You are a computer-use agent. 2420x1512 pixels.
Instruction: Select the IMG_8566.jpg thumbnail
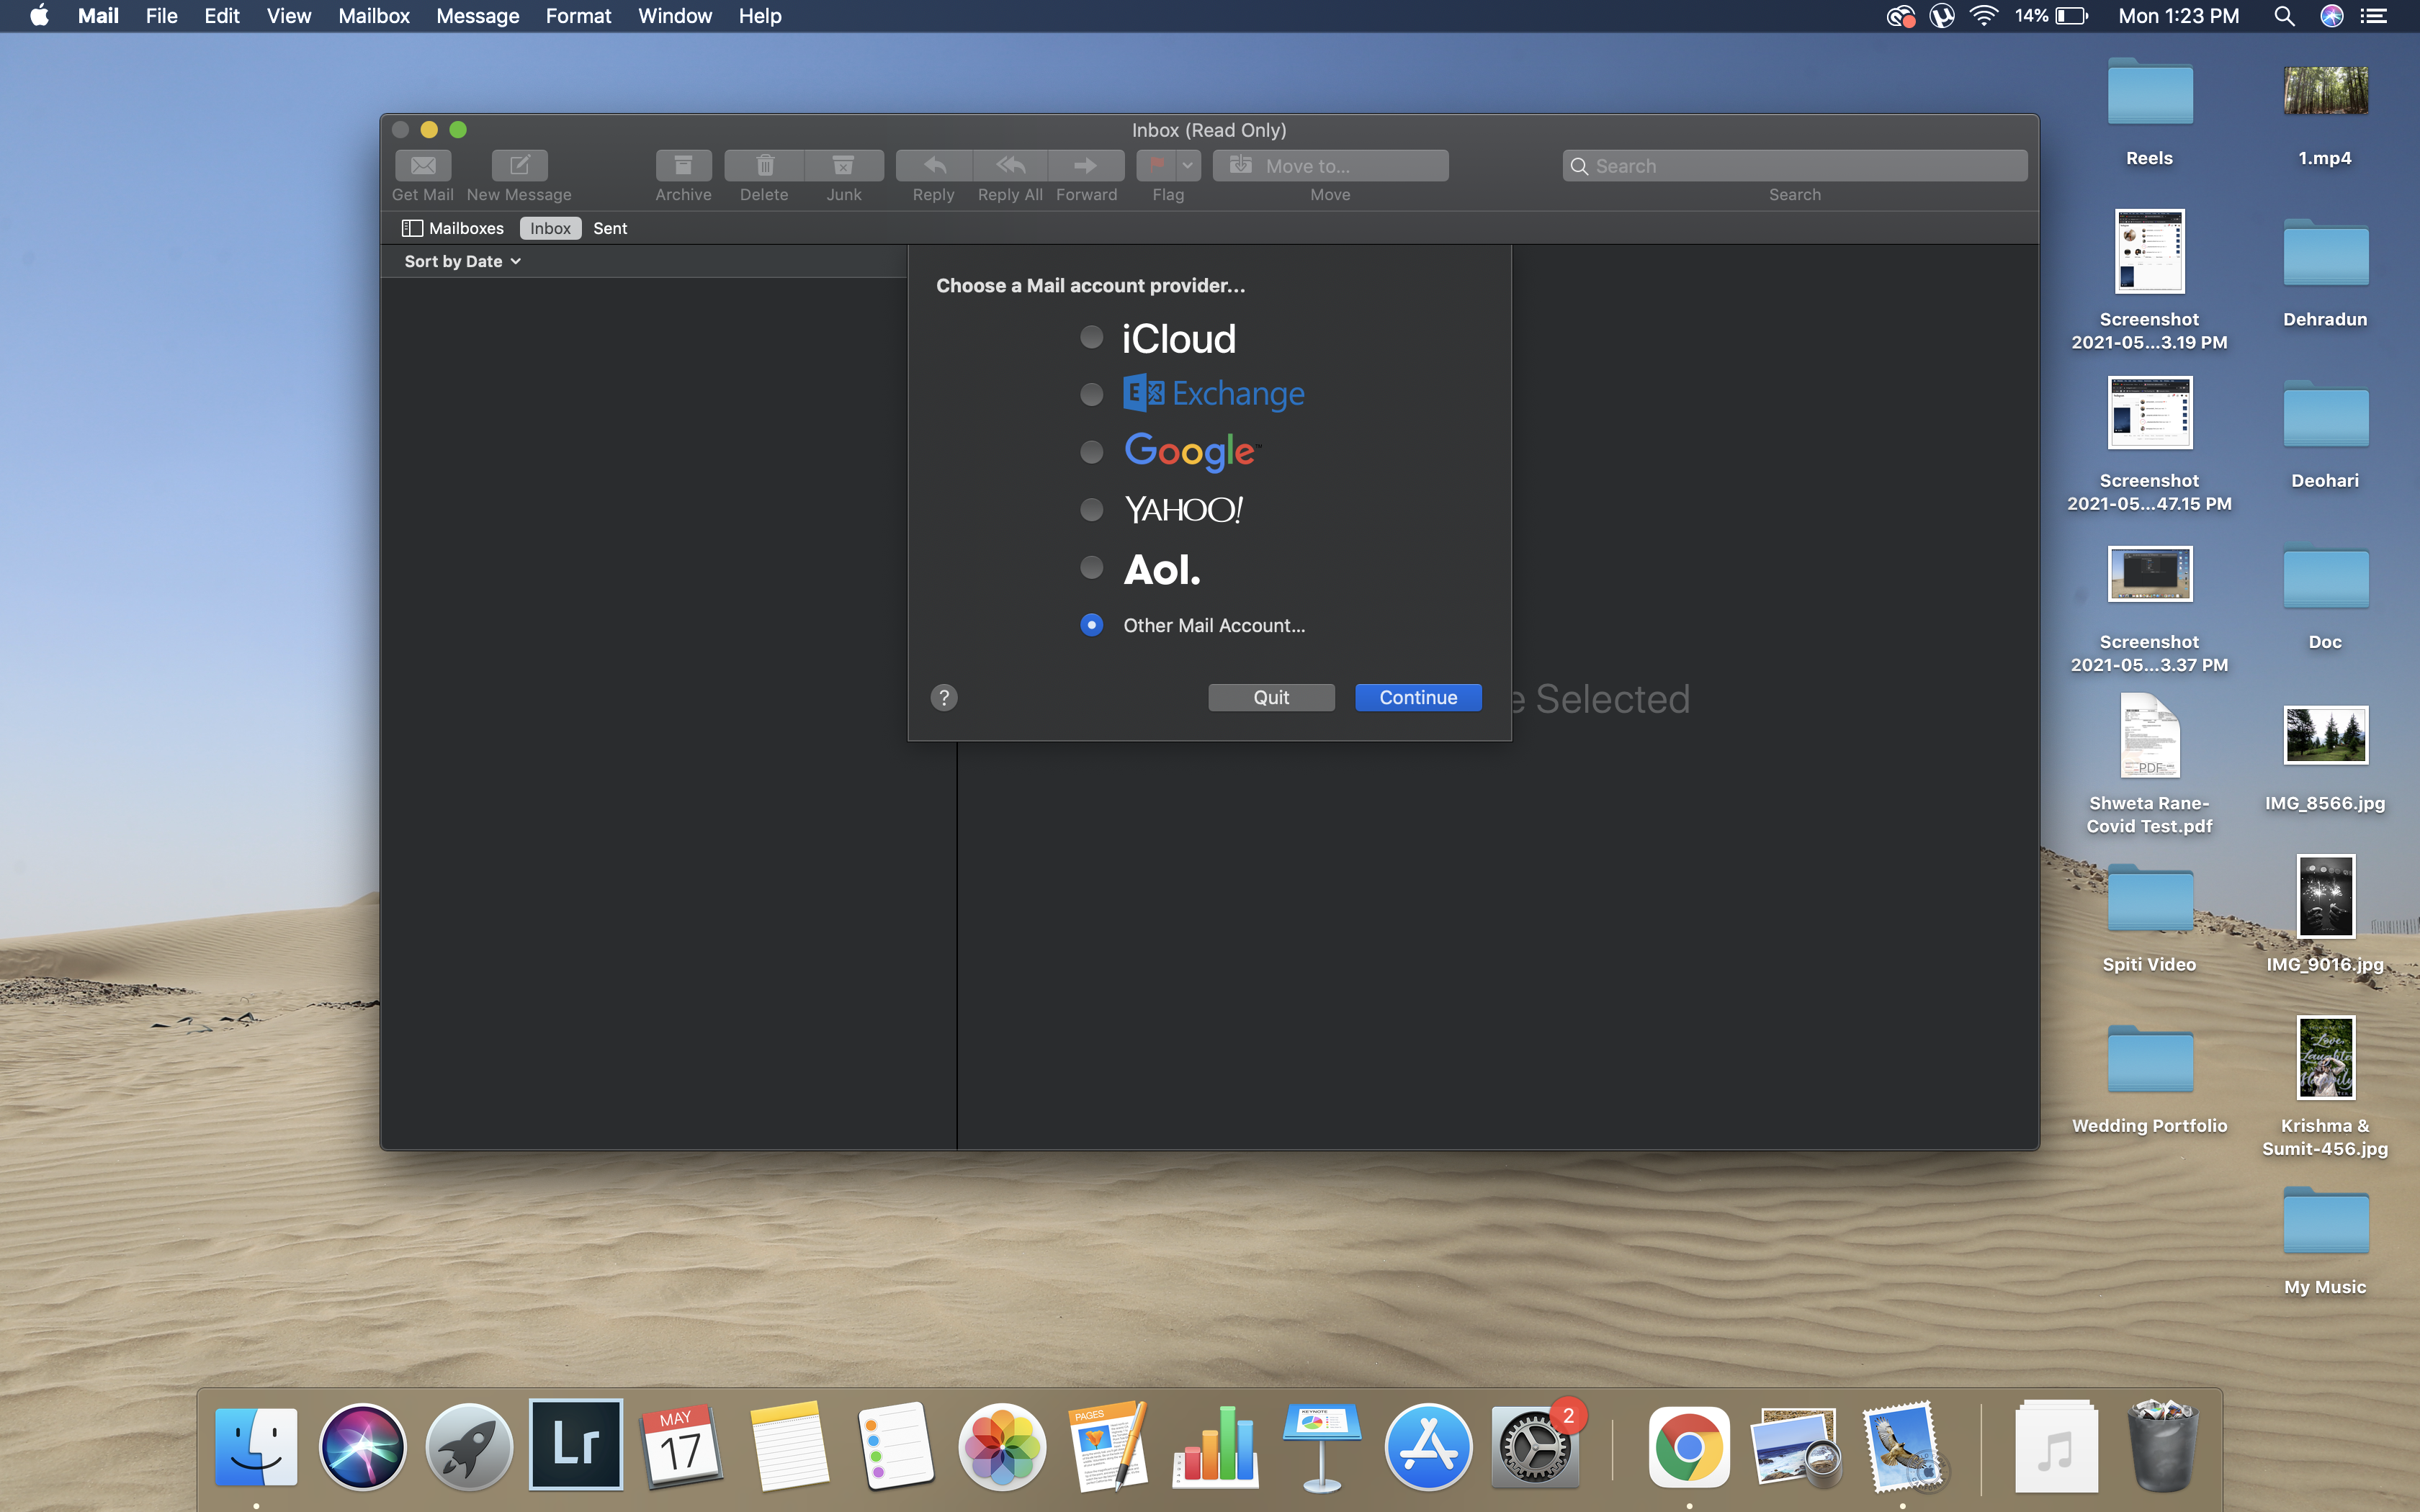coord(2325,735)
